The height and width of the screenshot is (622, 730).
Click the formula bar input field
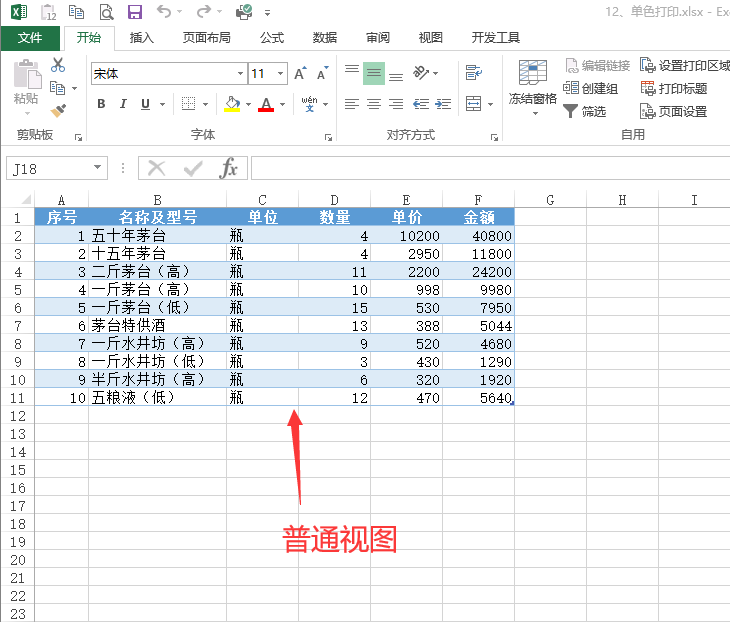tap(490, 168)
